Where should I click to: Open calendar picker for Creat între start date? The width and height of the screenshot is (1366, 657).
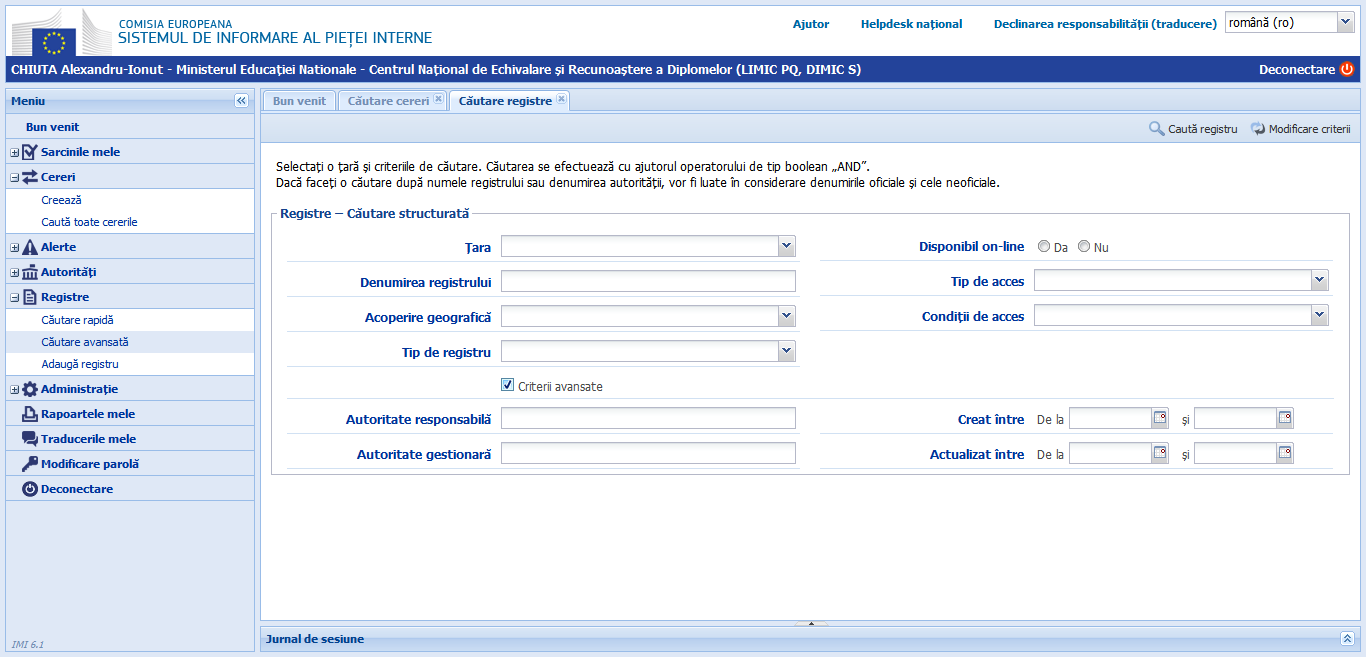point(1160,418)
